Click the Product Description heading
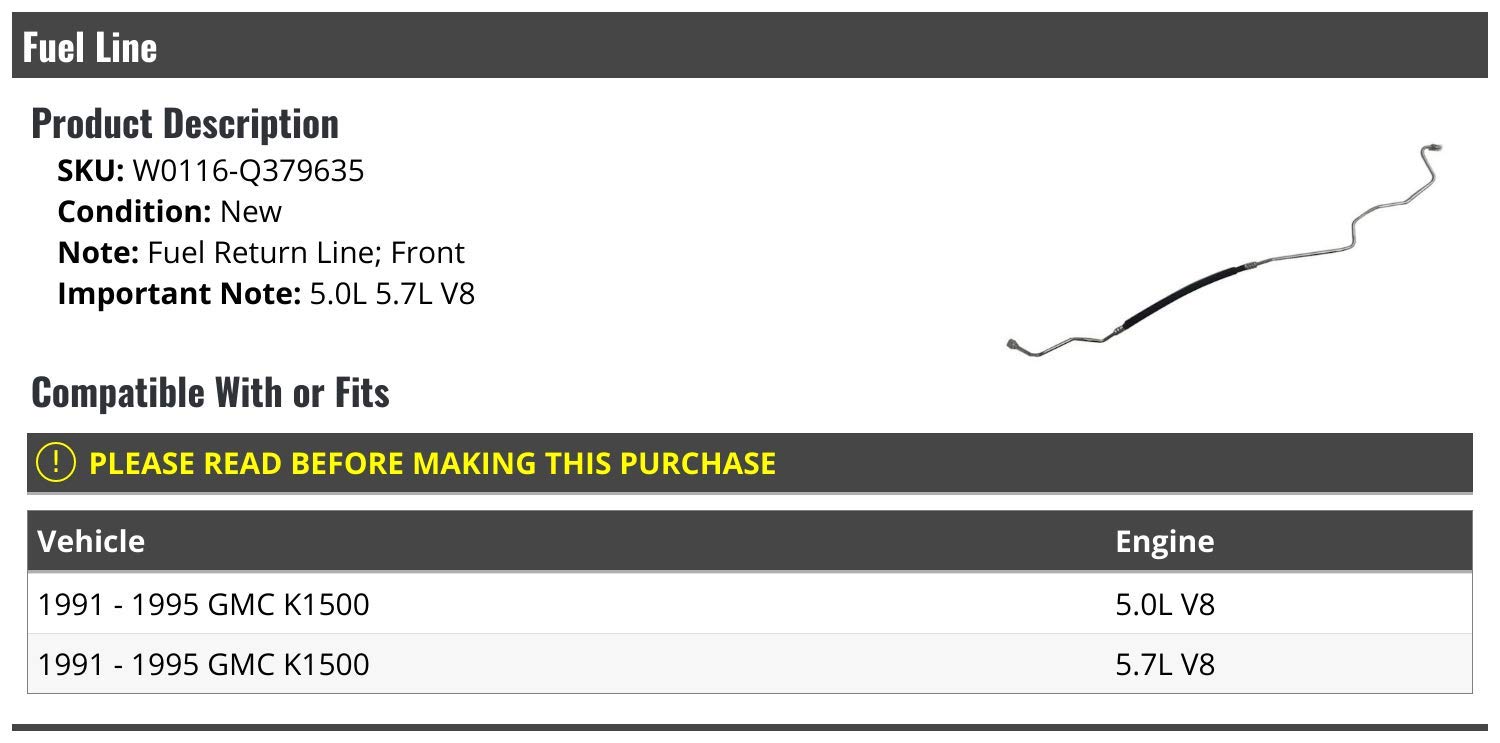 coord(185,123)
